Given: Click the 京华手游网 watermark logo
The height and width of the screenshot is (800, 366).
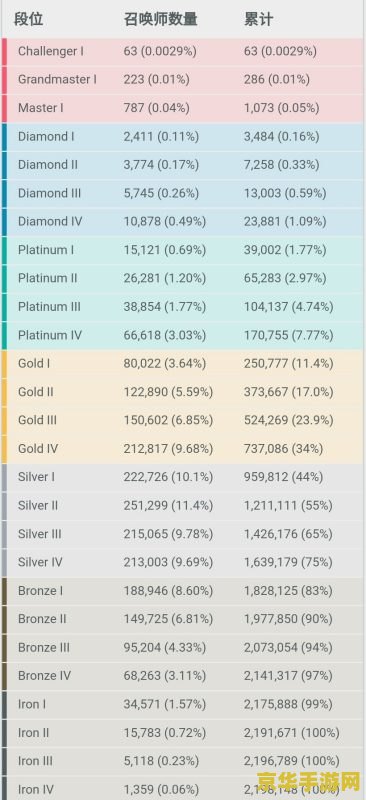Looking at the screenshot, I should pos(308,781).
